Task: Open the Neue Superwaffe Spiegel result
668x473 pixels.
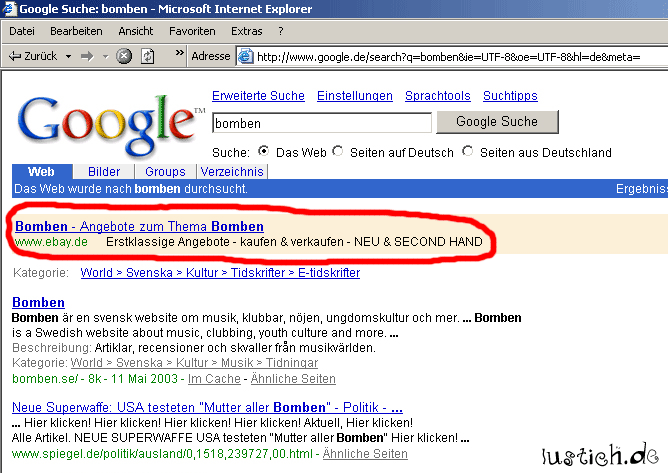Action: [x=207, y=407]
